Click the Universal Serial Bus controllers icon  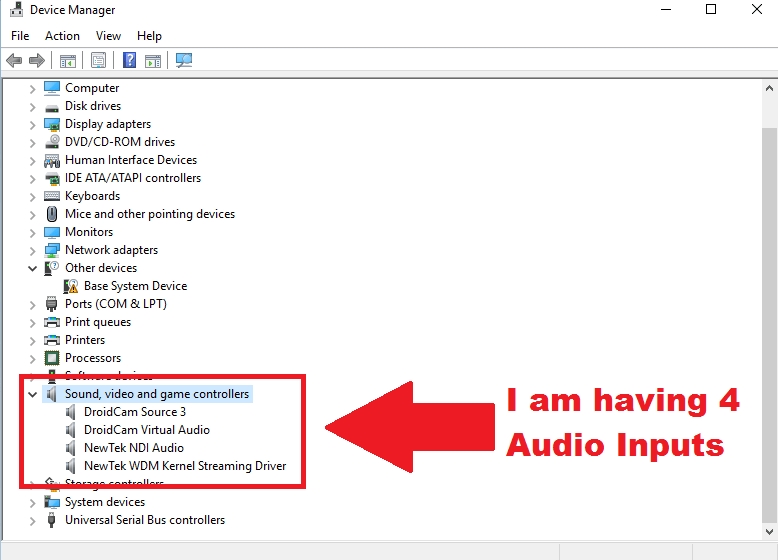[52, 520]
